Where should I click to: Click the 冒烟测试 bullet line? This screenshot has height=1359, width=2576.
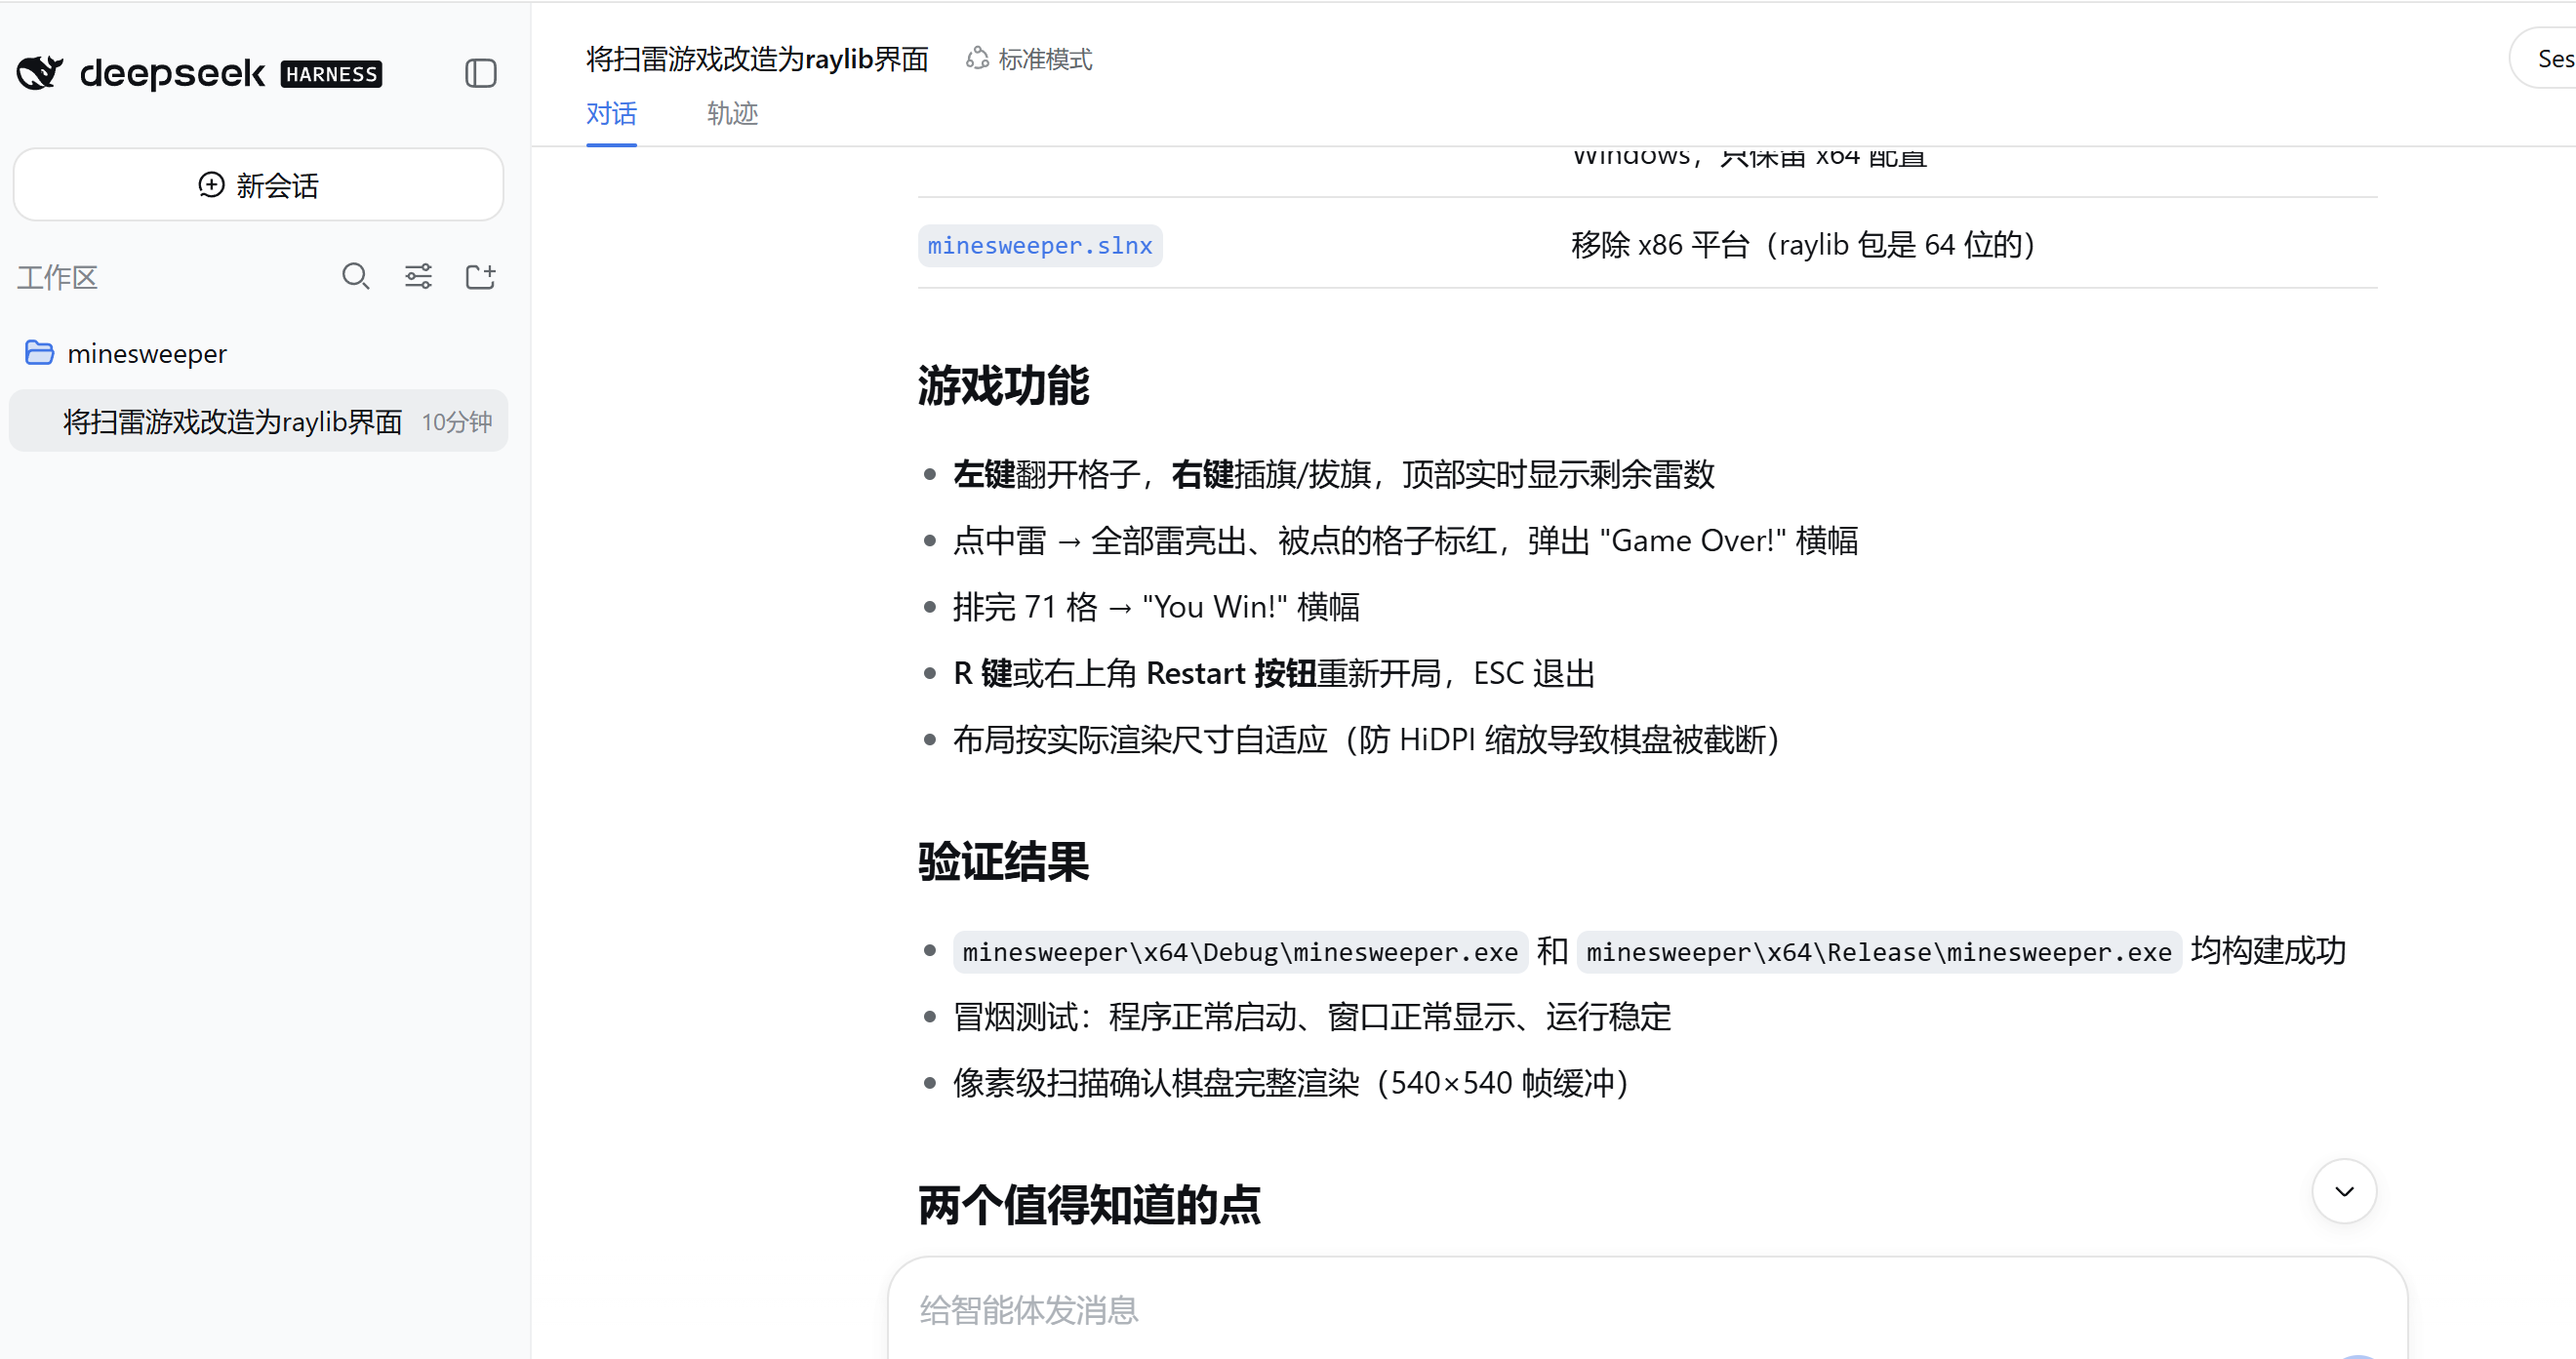1312,1017
